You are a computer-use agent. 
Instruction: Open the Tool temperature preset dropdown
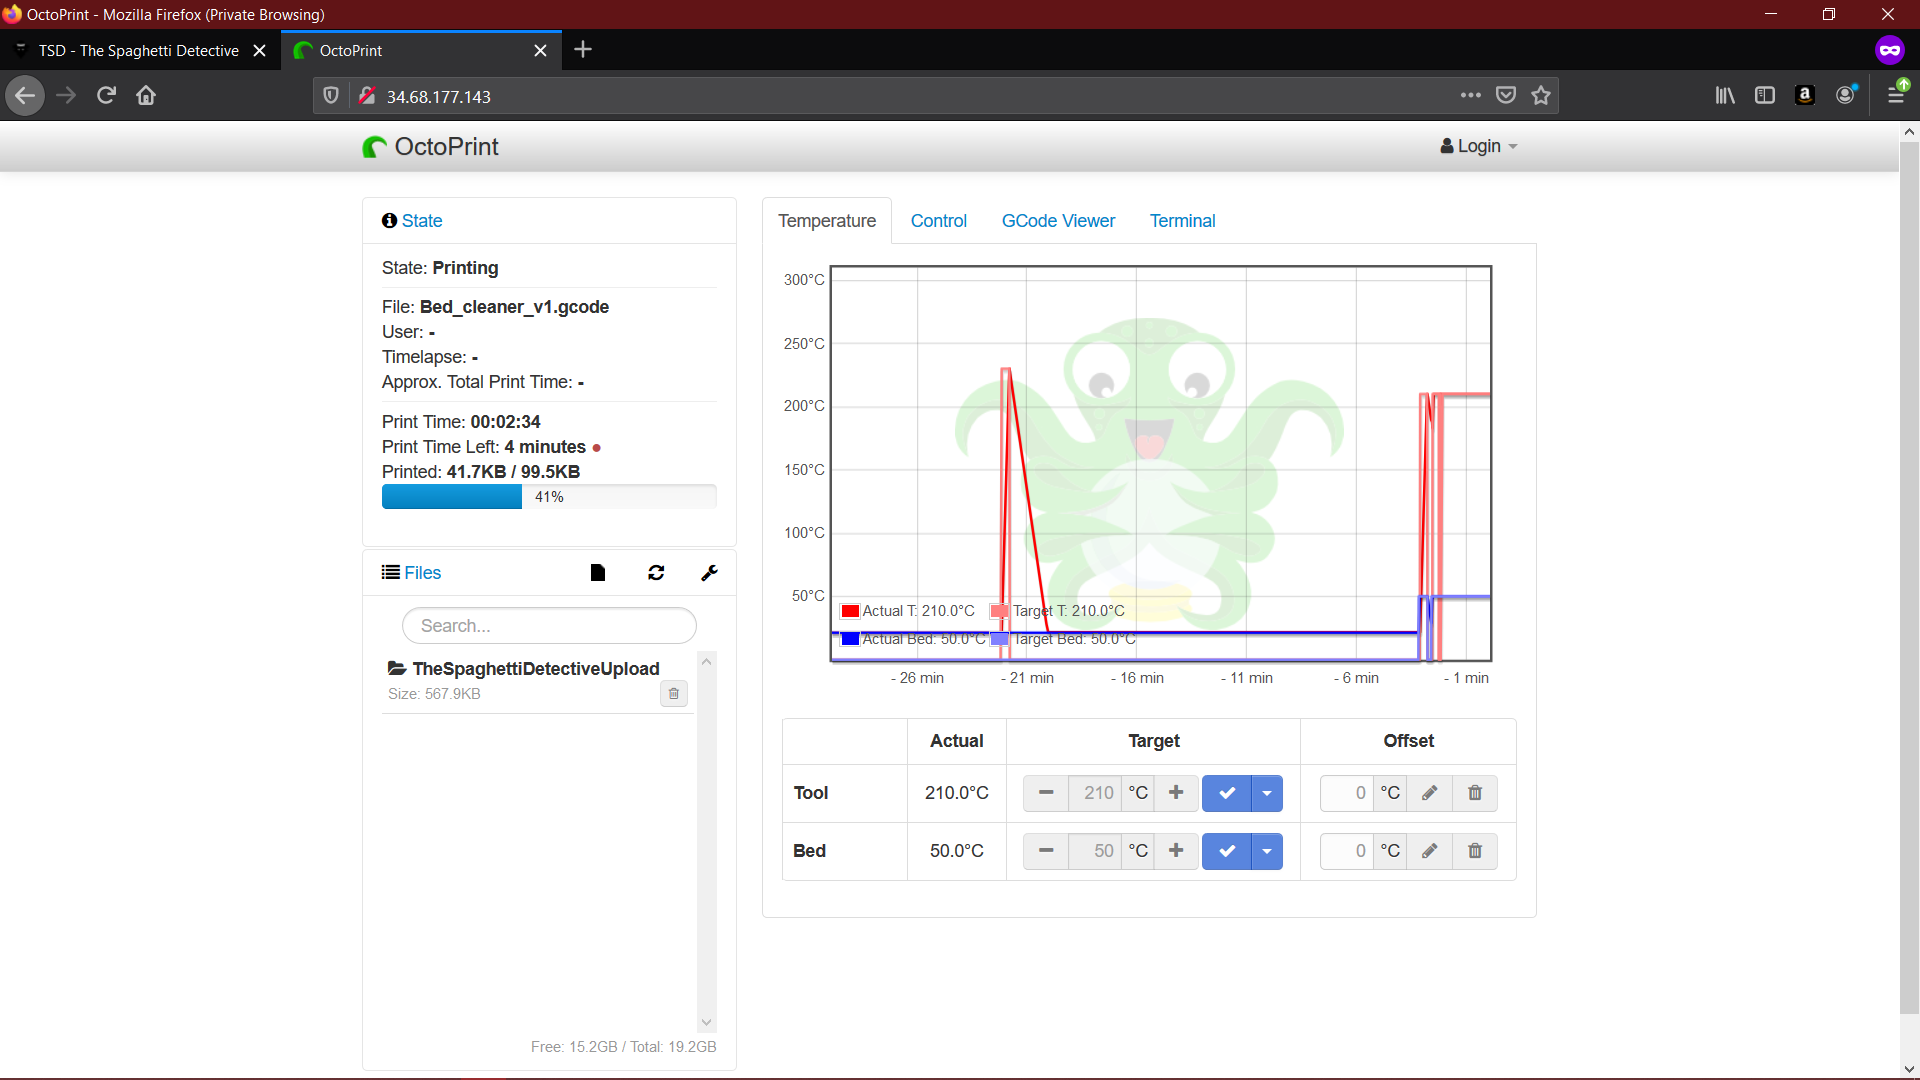click(x=1267, y=793)
